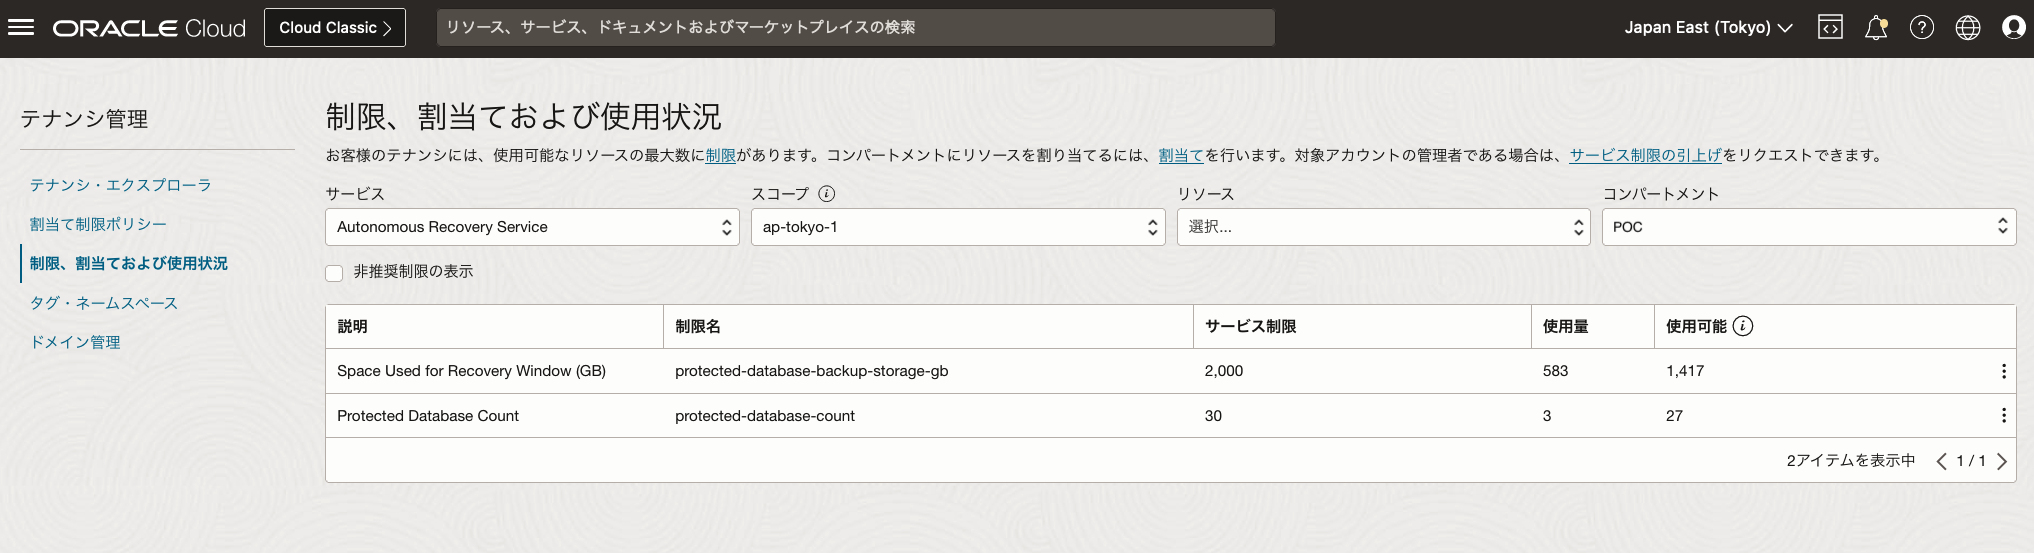Click available value 27
This screenshot has width=2034, height=553.
click(1674, 416)
